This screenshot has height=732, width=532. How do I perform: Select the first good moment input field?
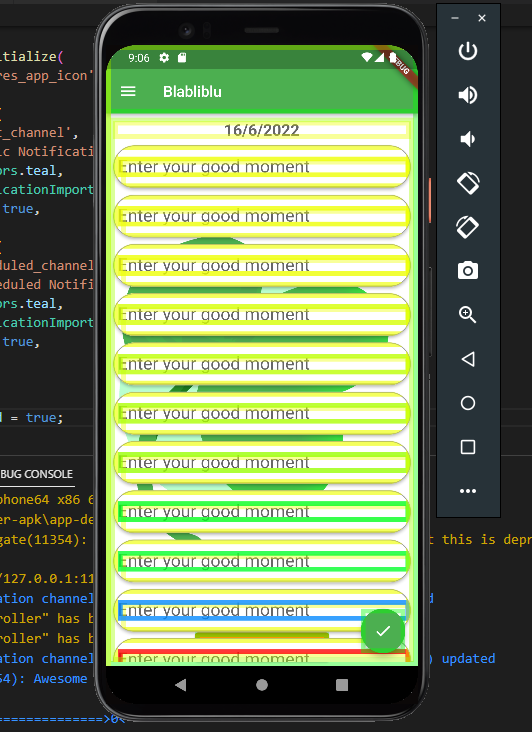[262, 167]
